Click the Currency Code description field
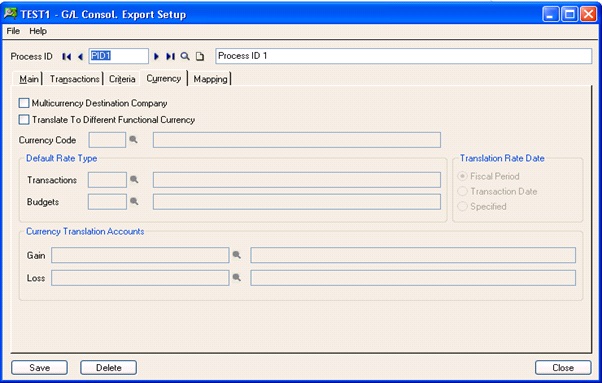This screenshot has width=602, height=383. click(297, 140)
